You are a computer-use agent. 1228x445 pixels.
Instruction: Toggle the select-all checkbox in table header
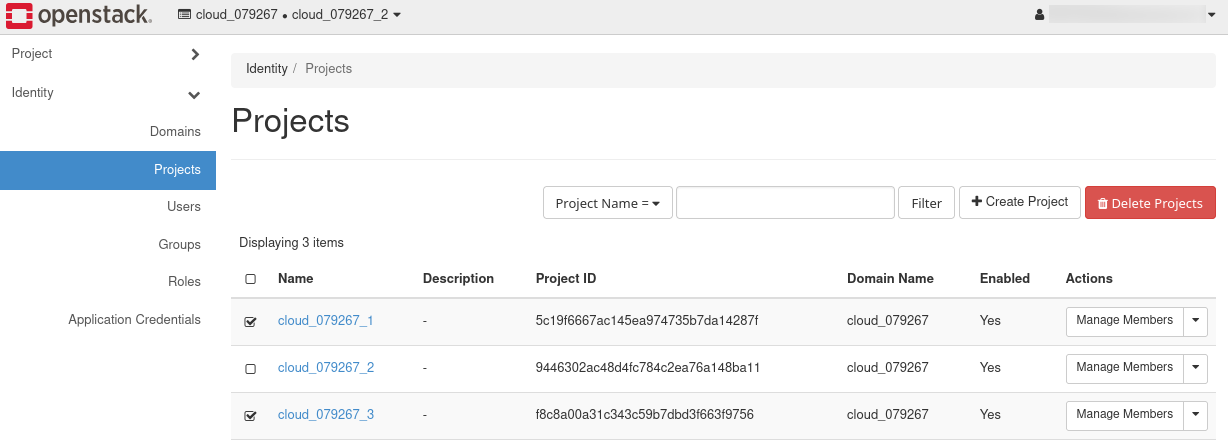tap(250, 279)
